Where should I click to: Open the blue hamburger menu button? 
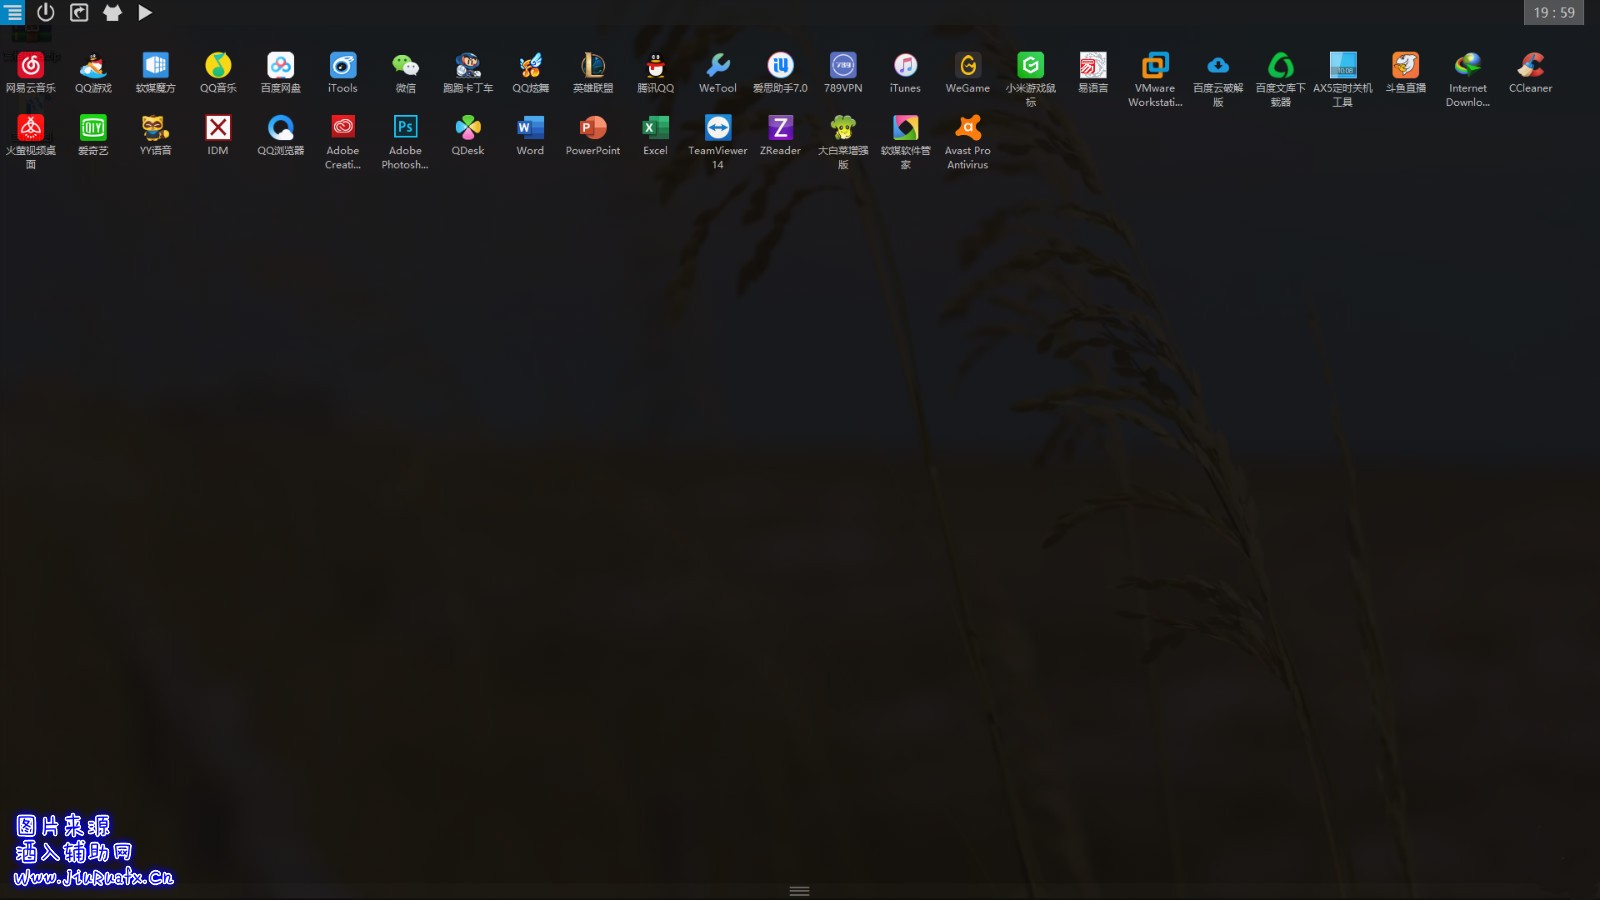coord(13,13)
